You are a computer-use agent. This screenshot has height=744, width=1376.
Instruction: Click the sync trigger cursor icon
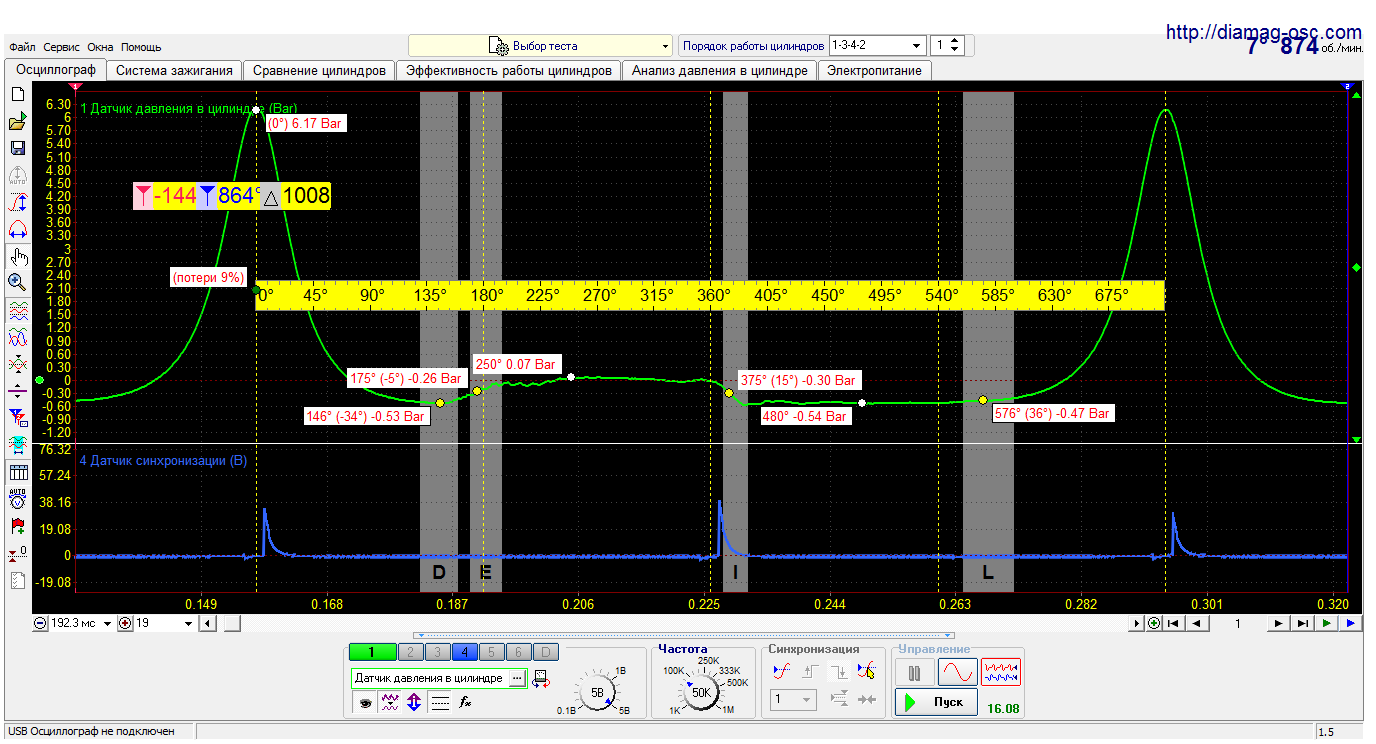coord(867,671)
